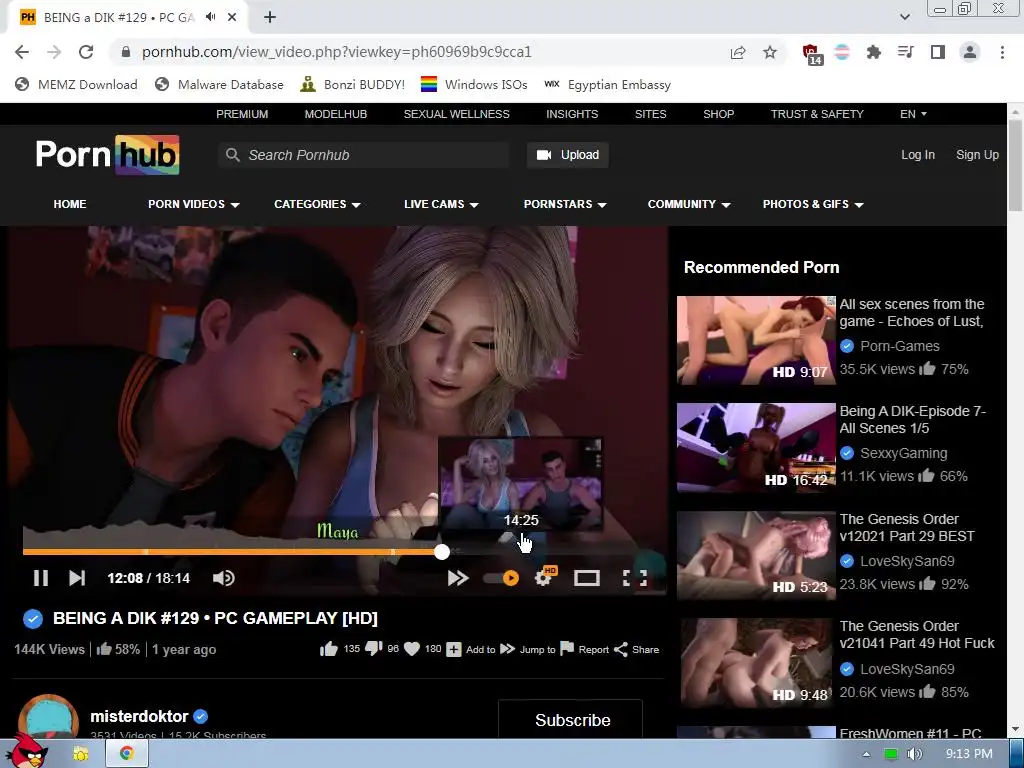This screenshot has width=1024, height=768.
Task: Expand the PHOTOS & GIFS dropdown
Action: [x=813, y=204]
